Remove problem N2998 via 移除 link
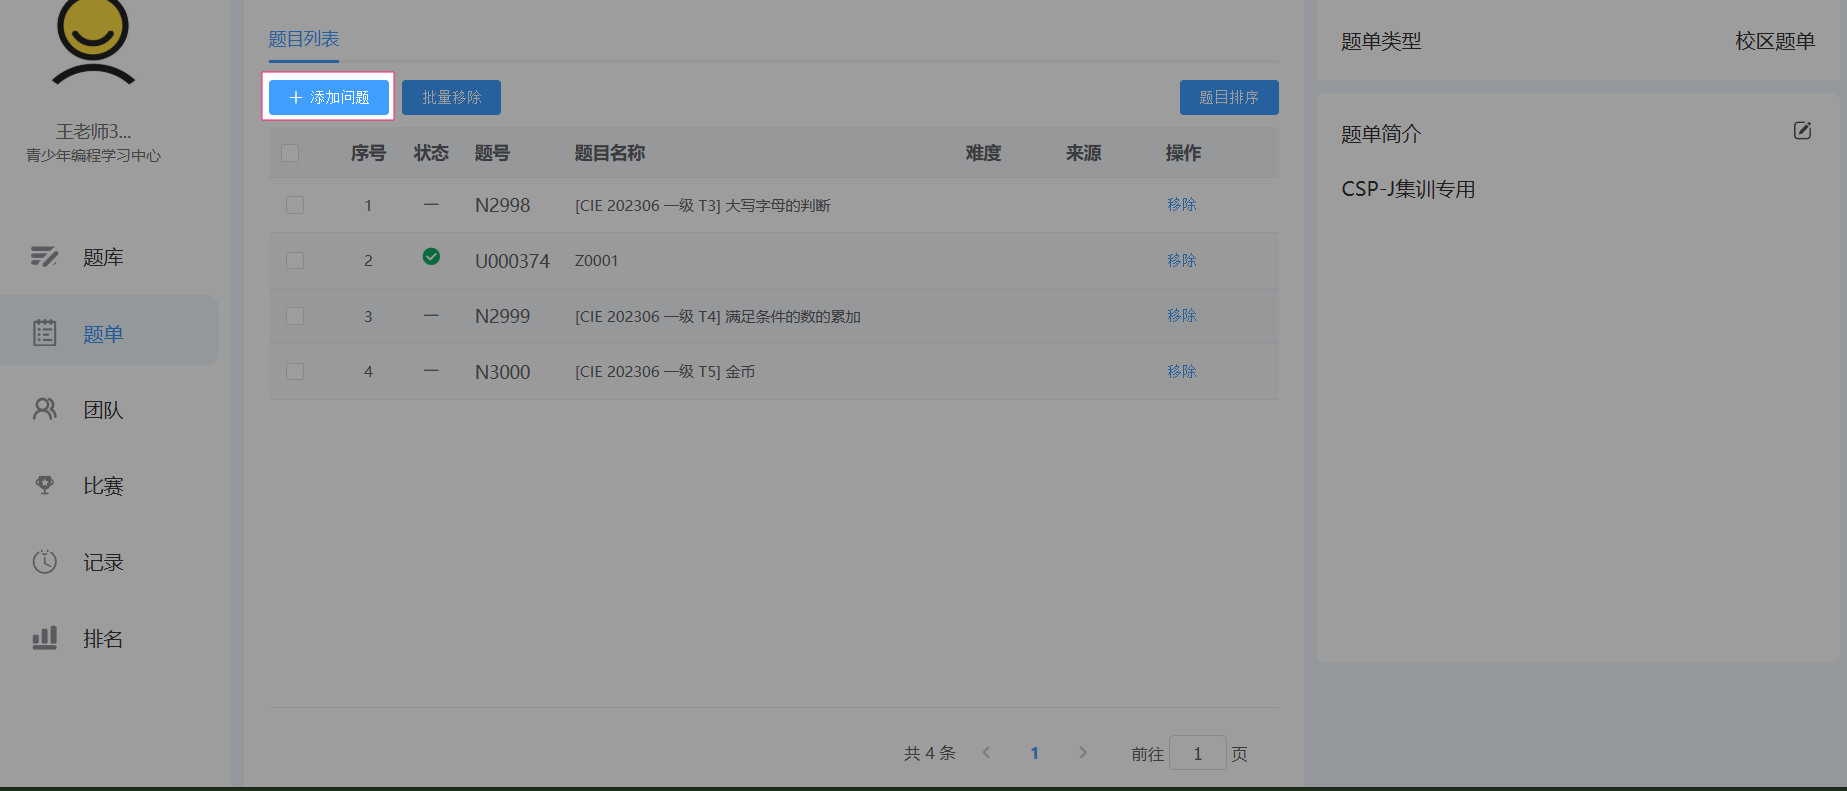This screenshot has height=791, width=1847. (1182, 204)
